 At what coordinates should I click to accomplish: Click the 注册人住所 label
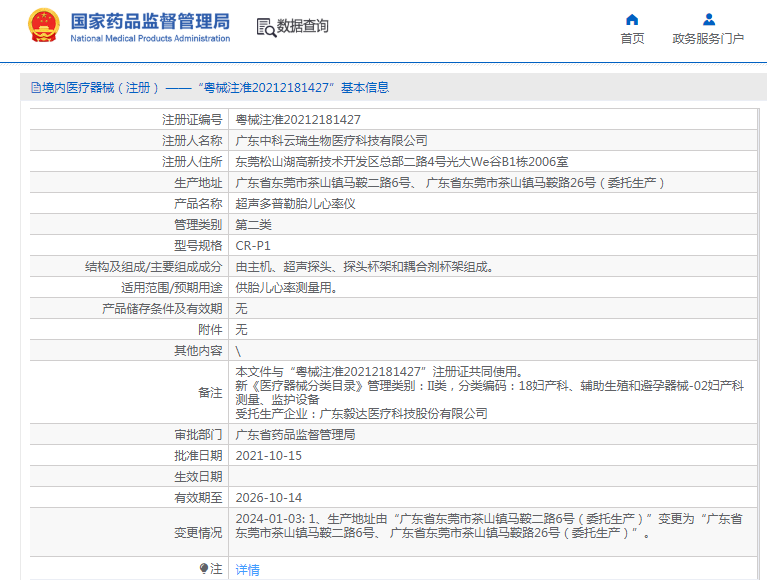[x=192, y=162]
